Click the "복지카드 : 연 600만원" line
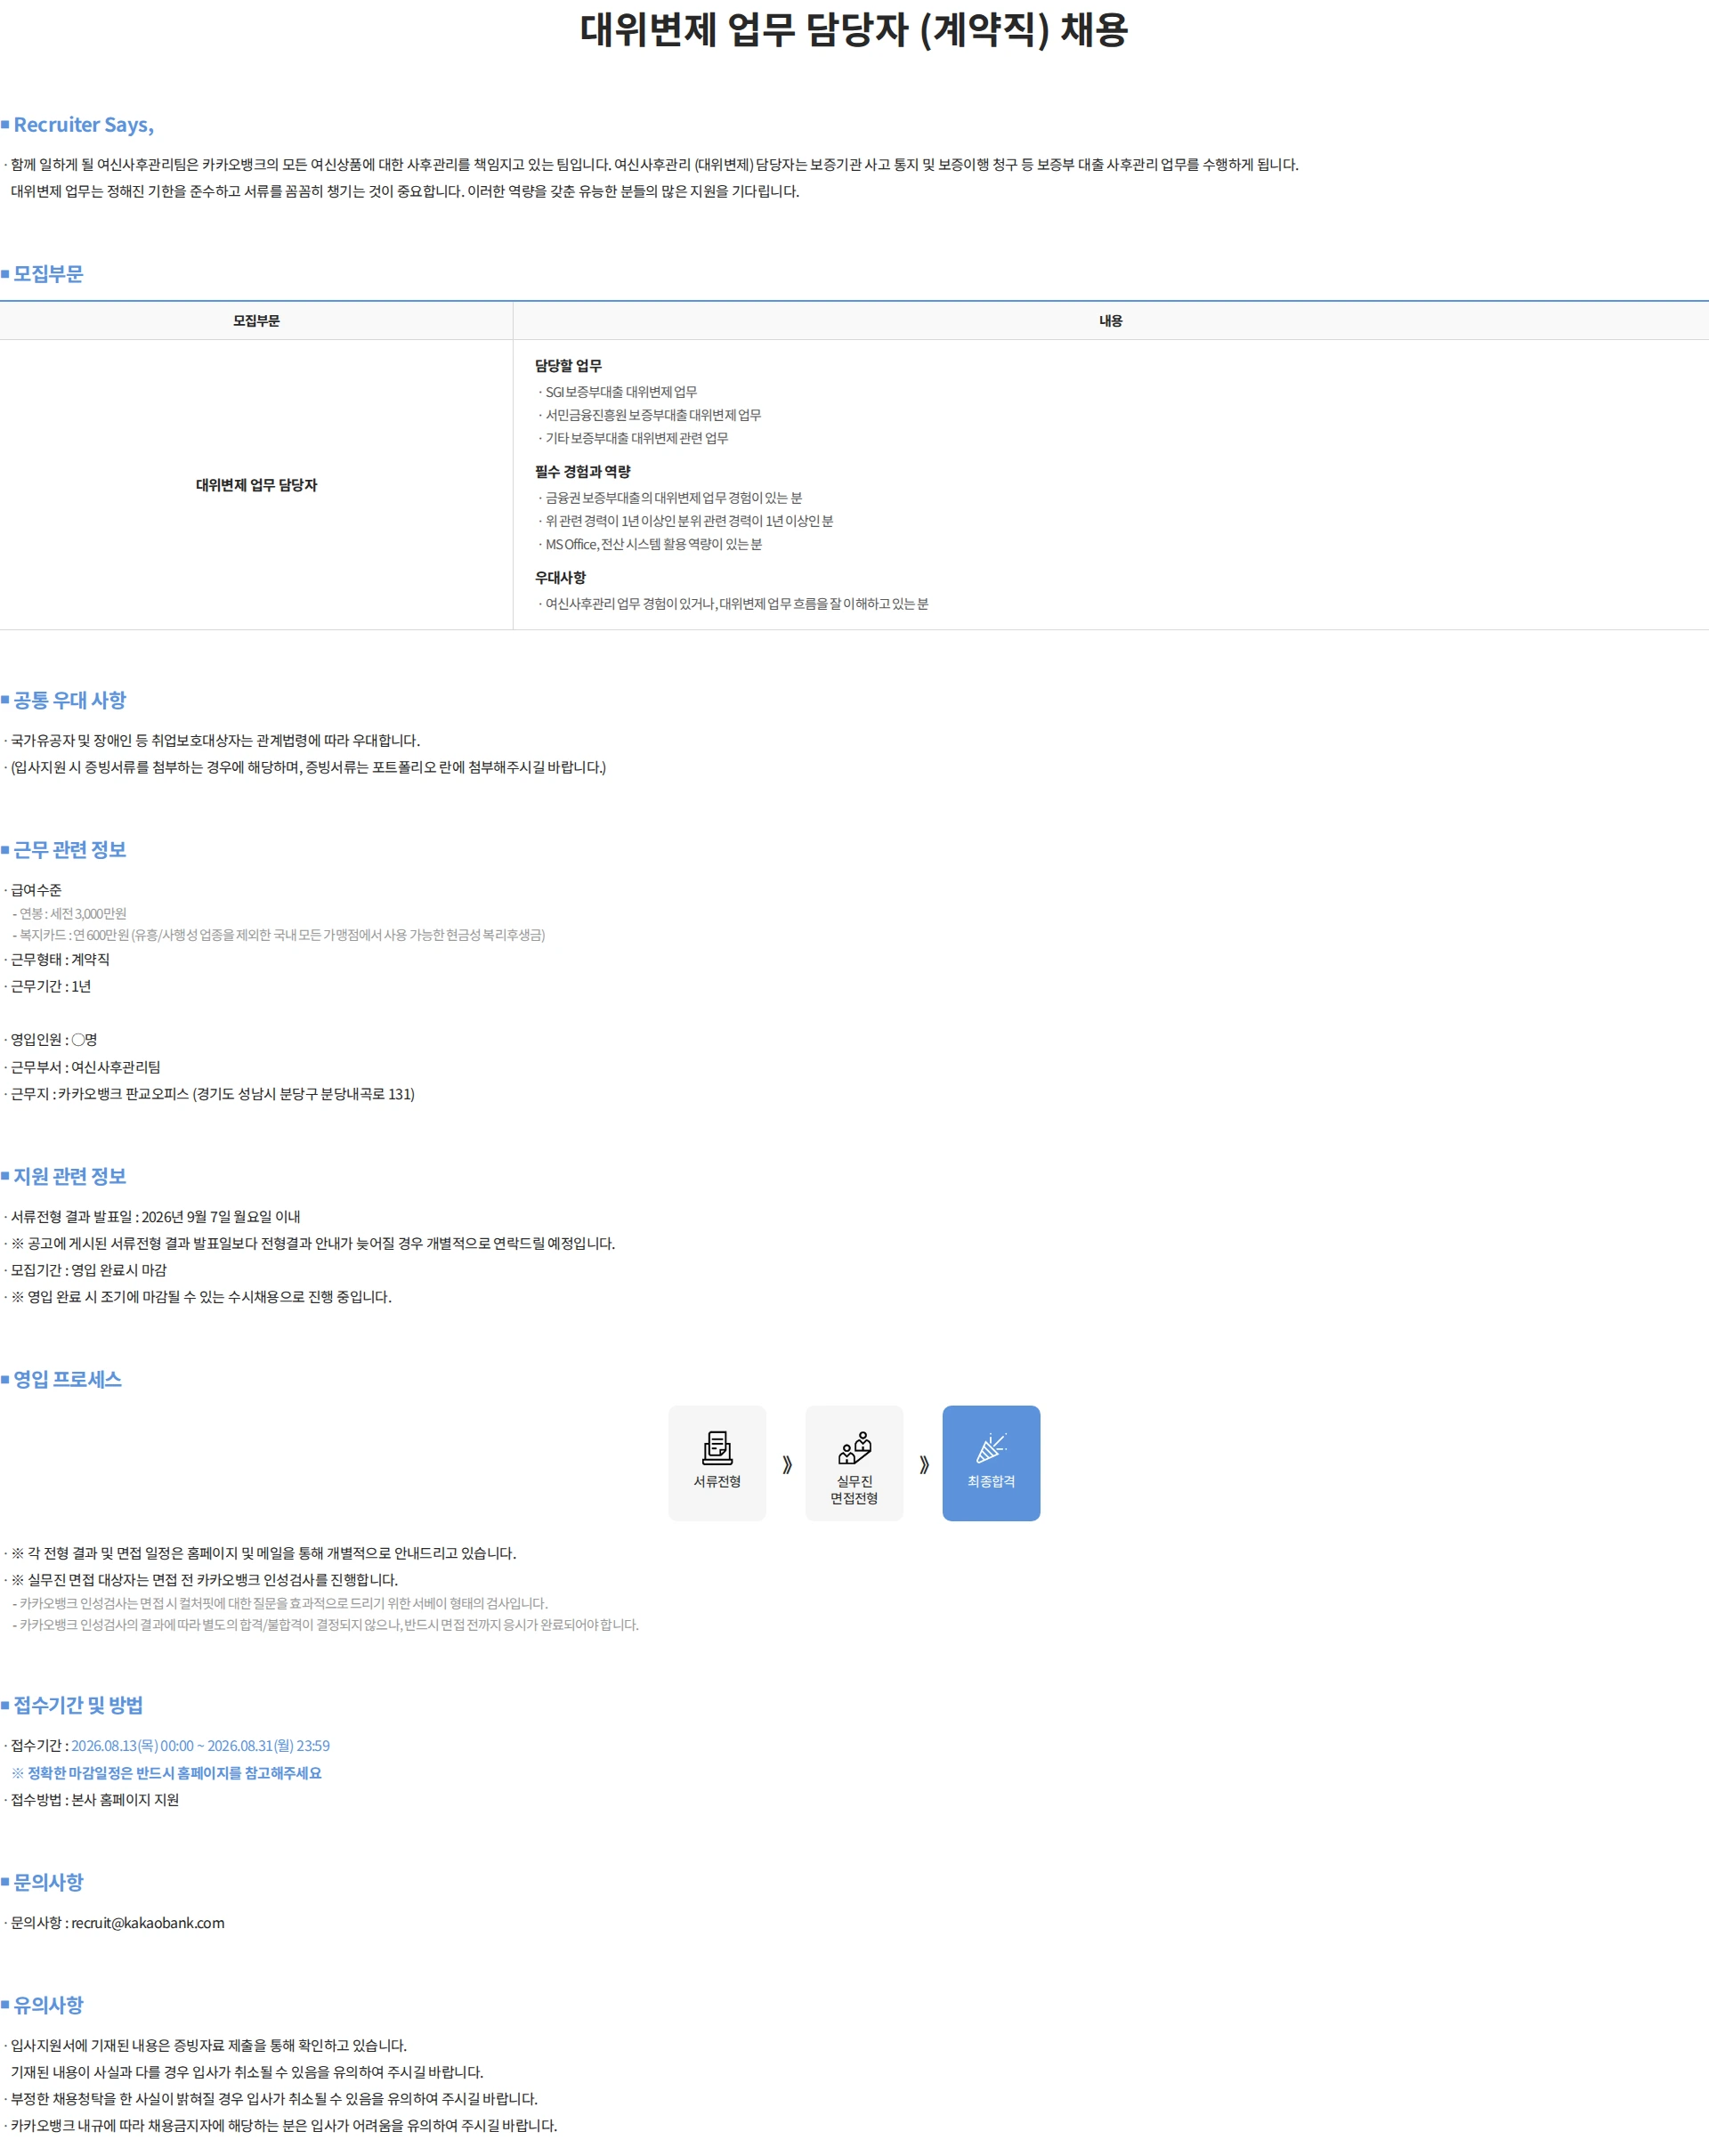The image size is (1709, 2156). (x=282, y=935)
